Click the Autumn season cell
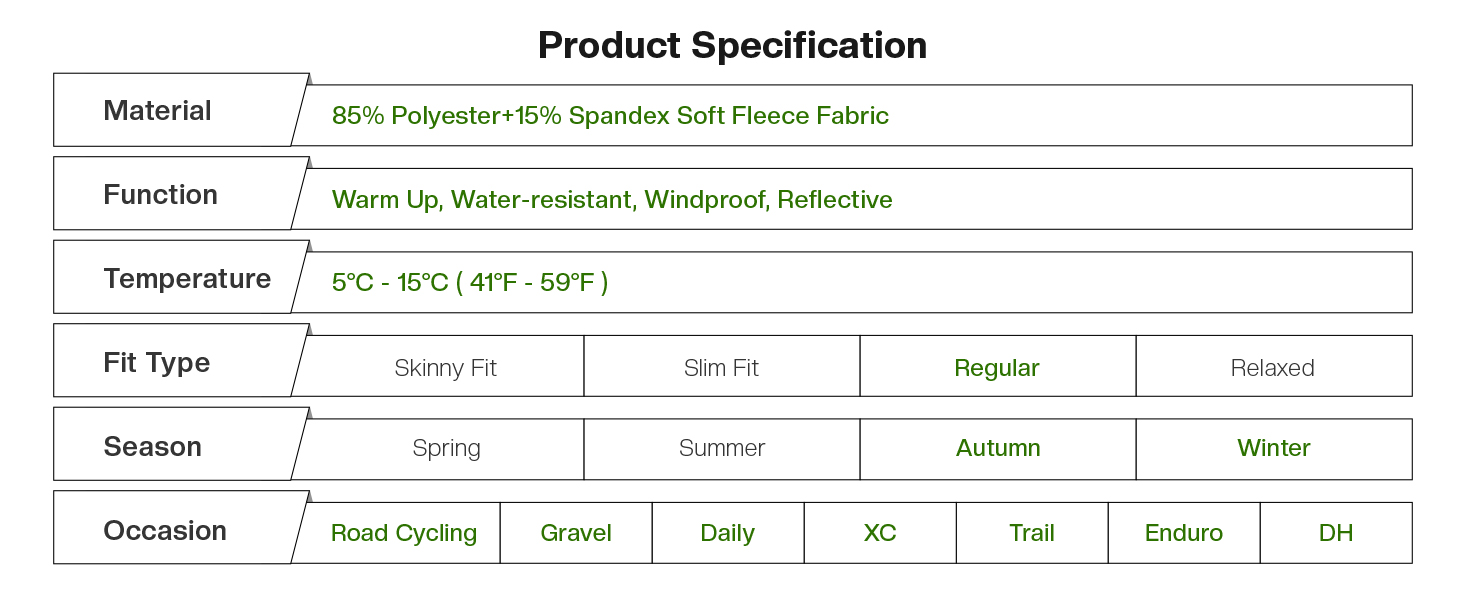The image size is (1464, 600). click(x=997, y=449)
